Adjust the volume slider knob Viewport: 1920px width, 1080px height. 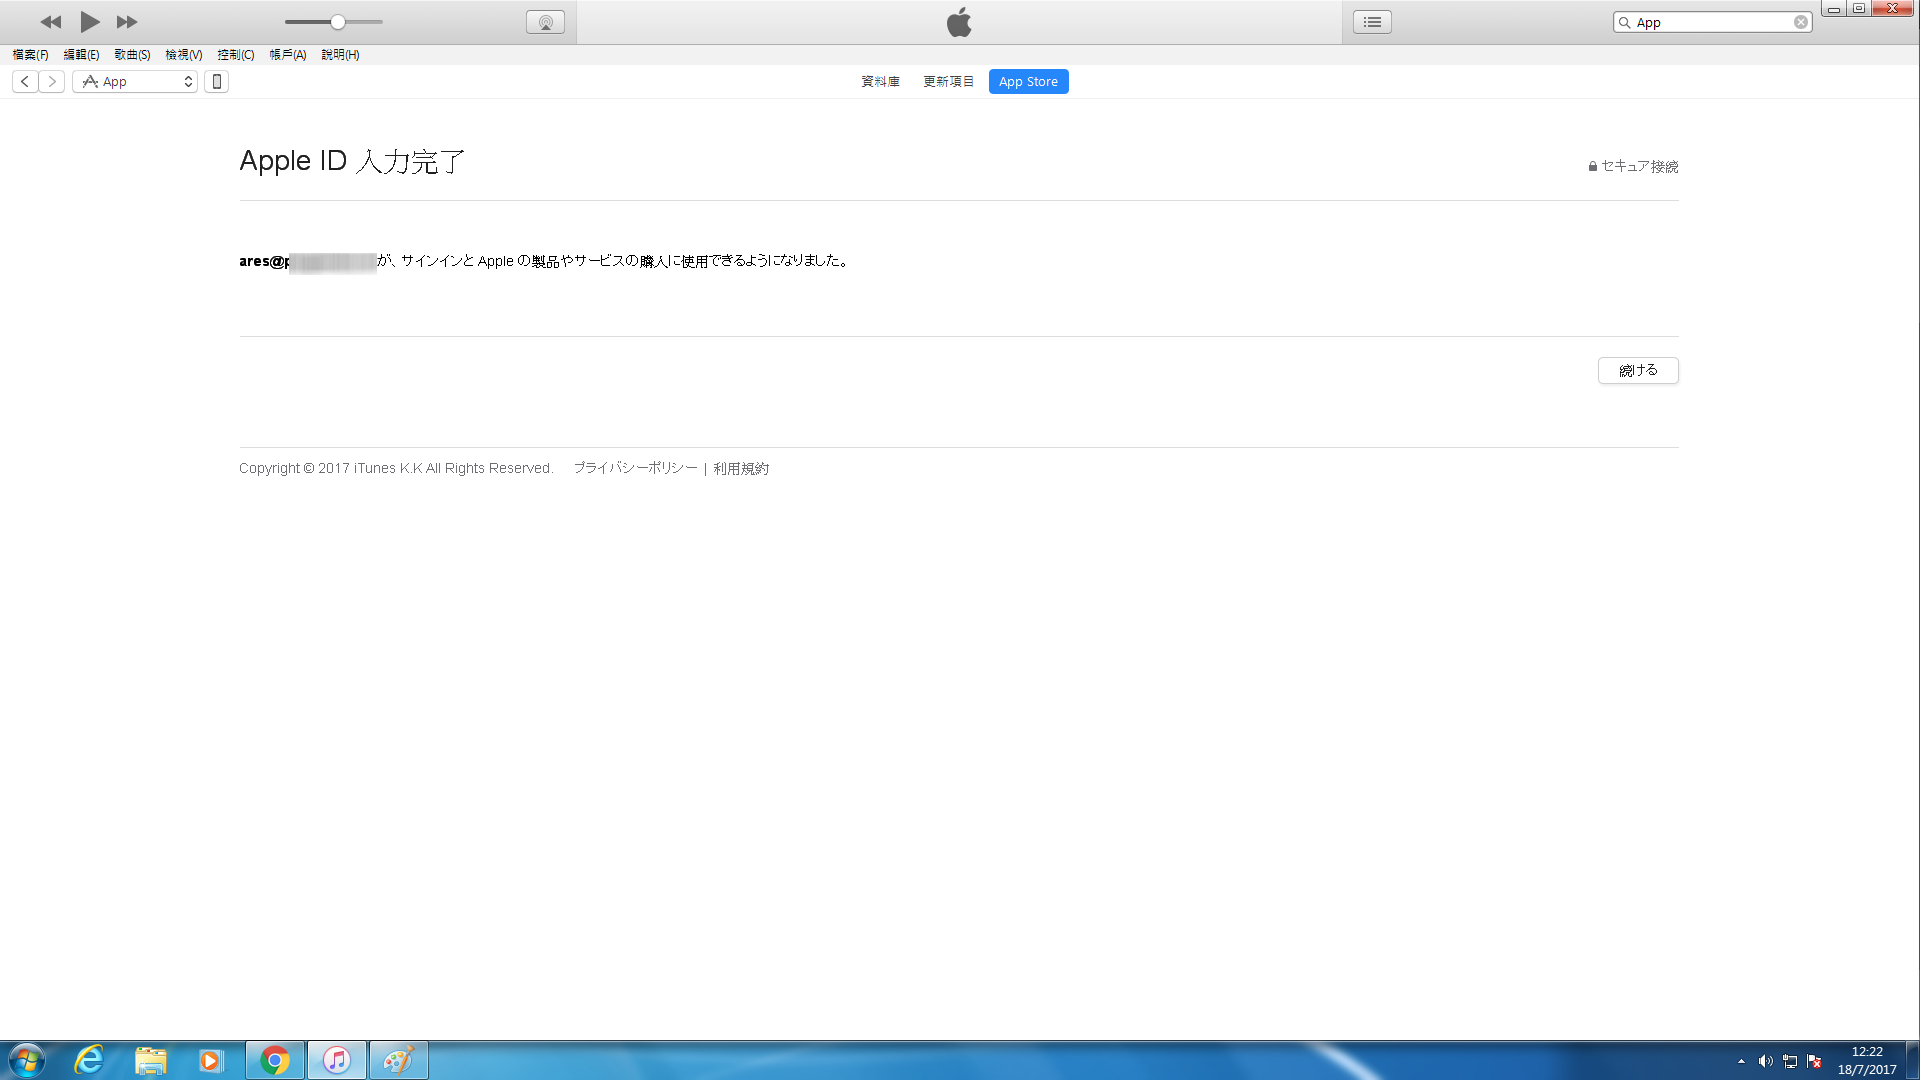click(x=338, y=22)
